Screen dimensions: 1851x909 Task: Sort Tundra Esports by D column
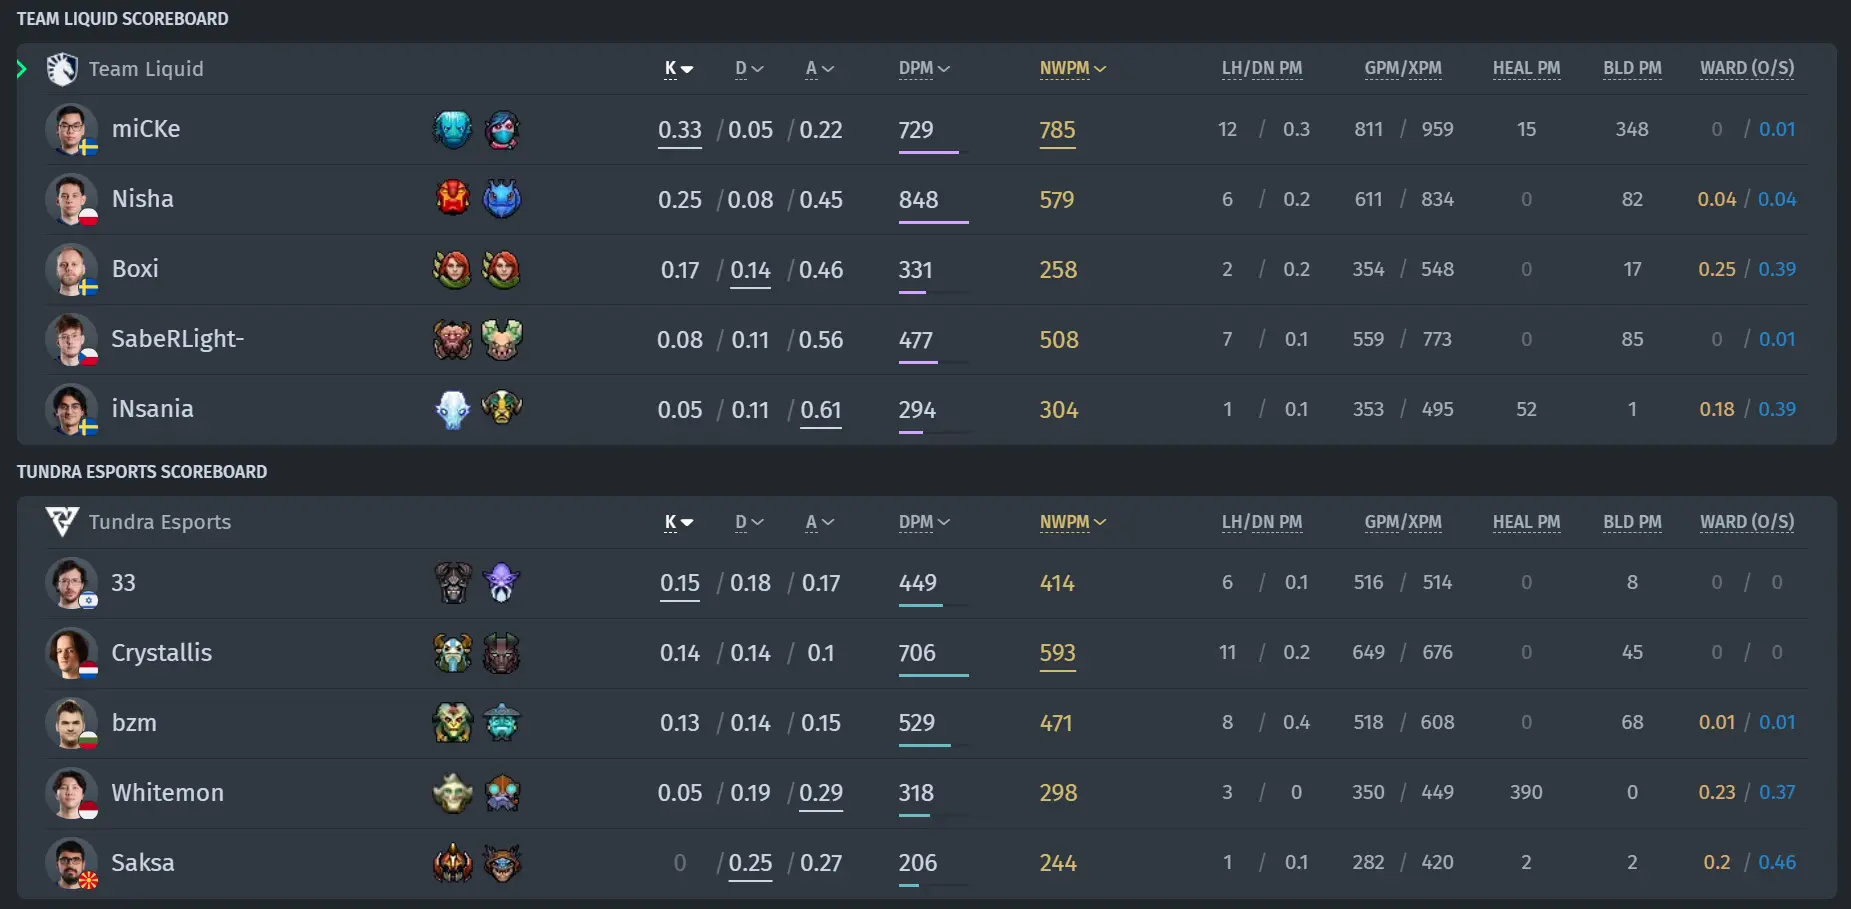[749, 522]
